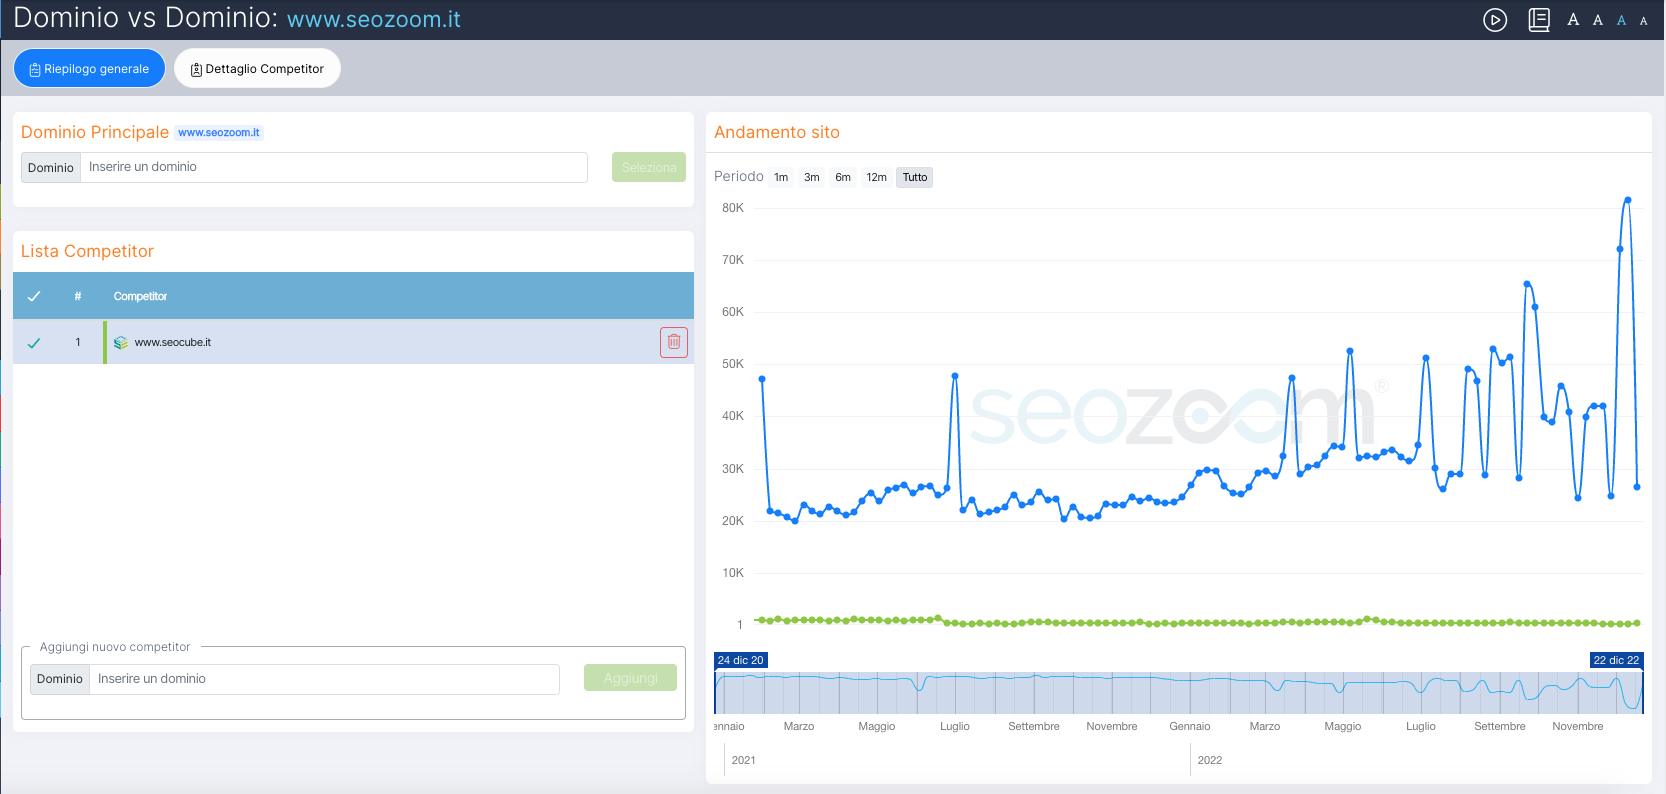Click the new competitor domain field
Screen dimensions: 1666x794
(324, 679)
